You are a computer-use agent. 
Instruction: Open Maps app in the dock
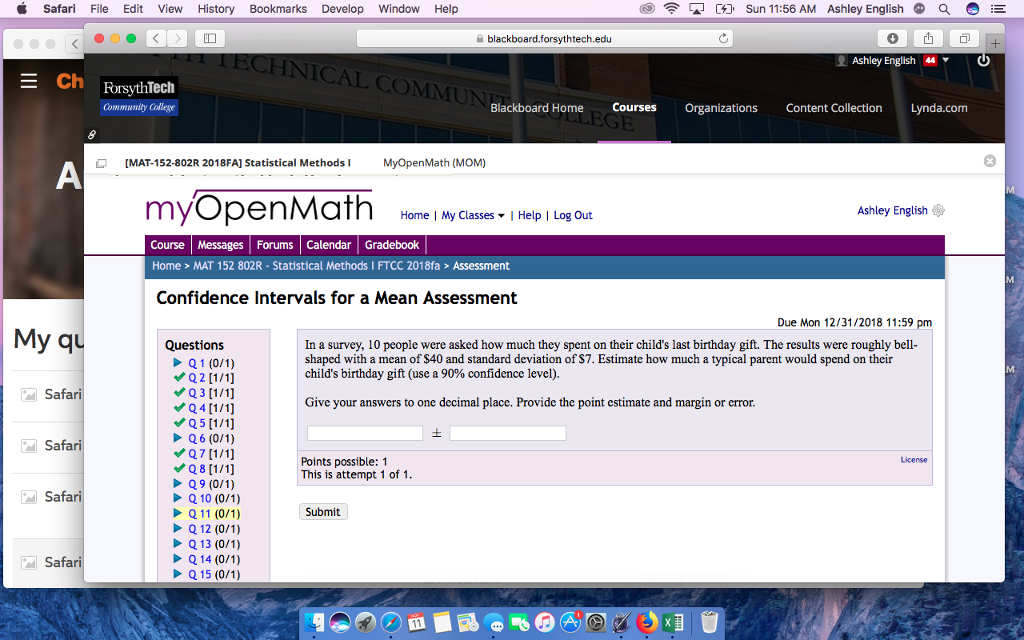[x=468, y=622]
